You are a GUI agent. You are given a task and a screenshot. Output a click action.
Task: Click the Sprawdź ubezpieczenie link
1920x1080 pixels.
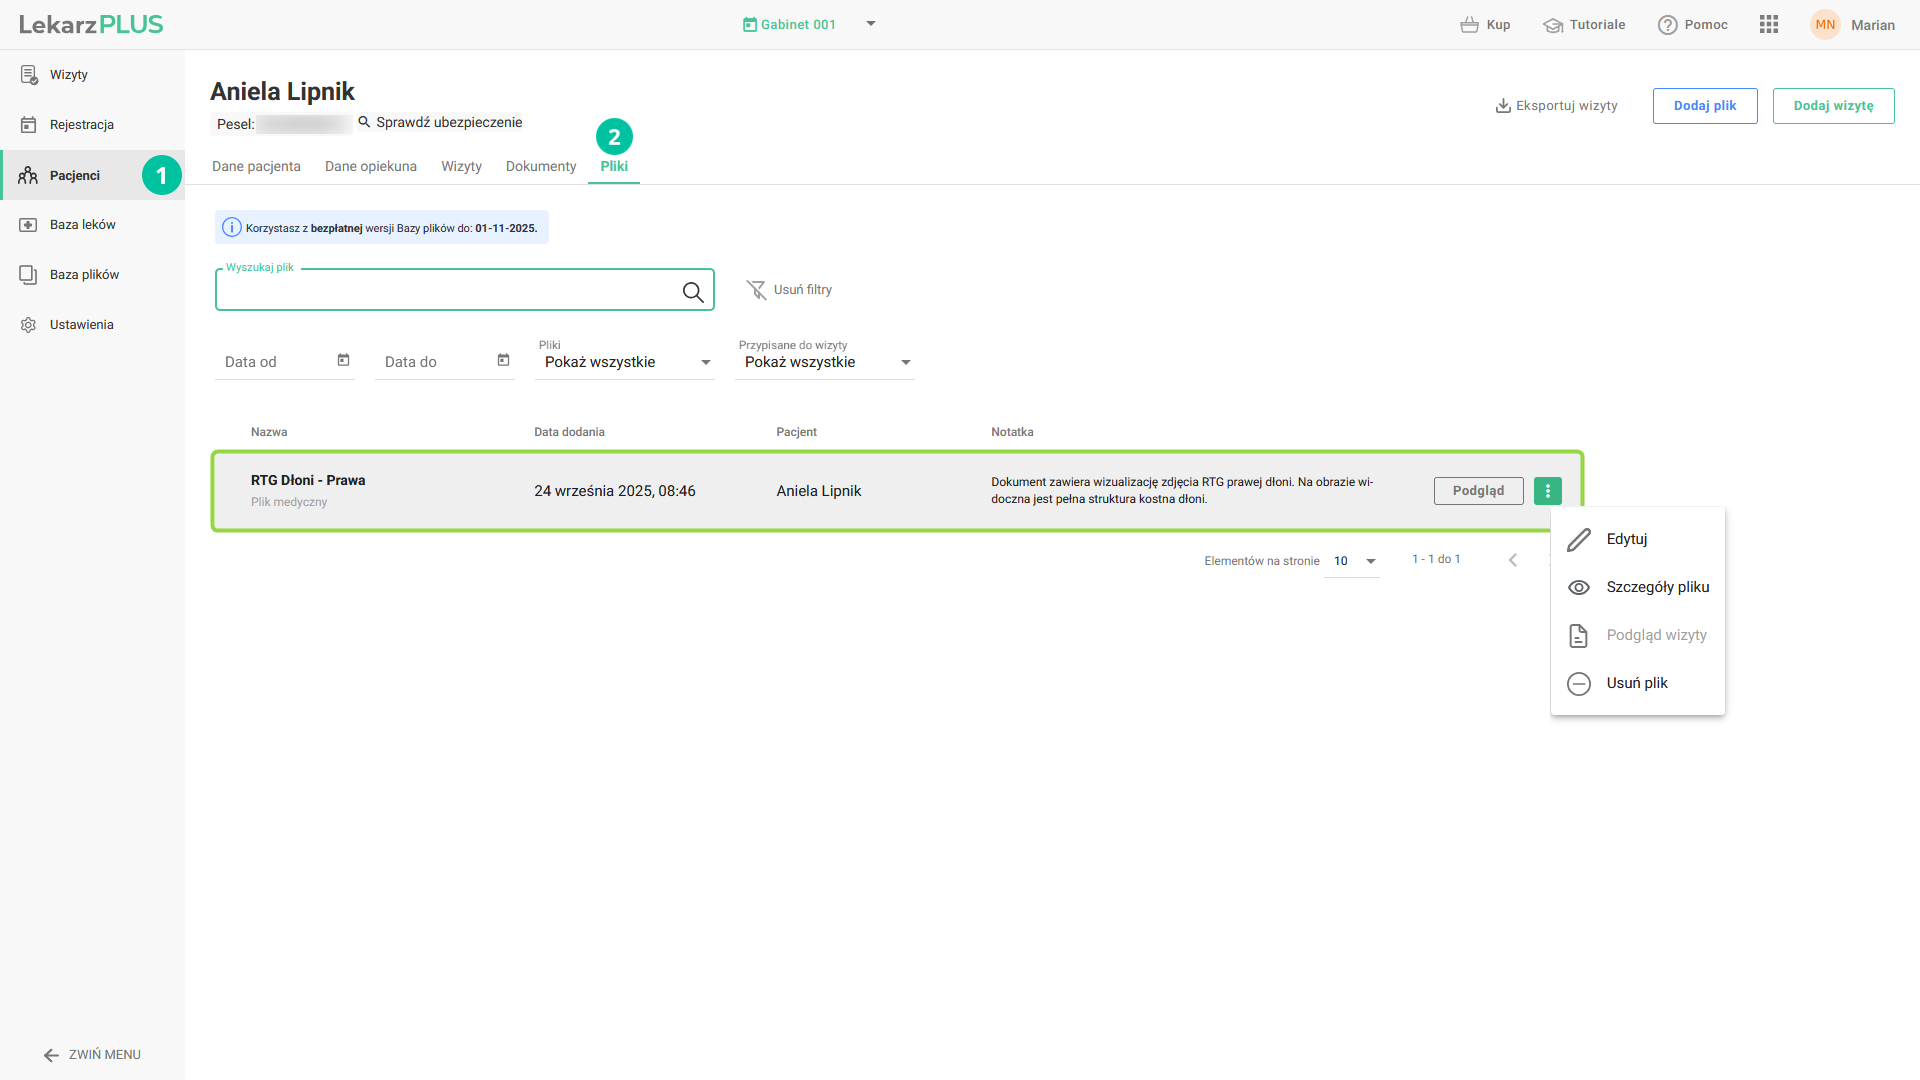(x=448, y=122)
